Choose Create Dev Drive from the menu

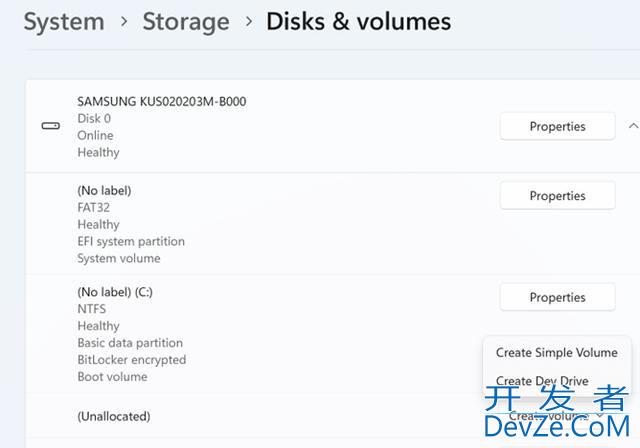pos(542,381)
